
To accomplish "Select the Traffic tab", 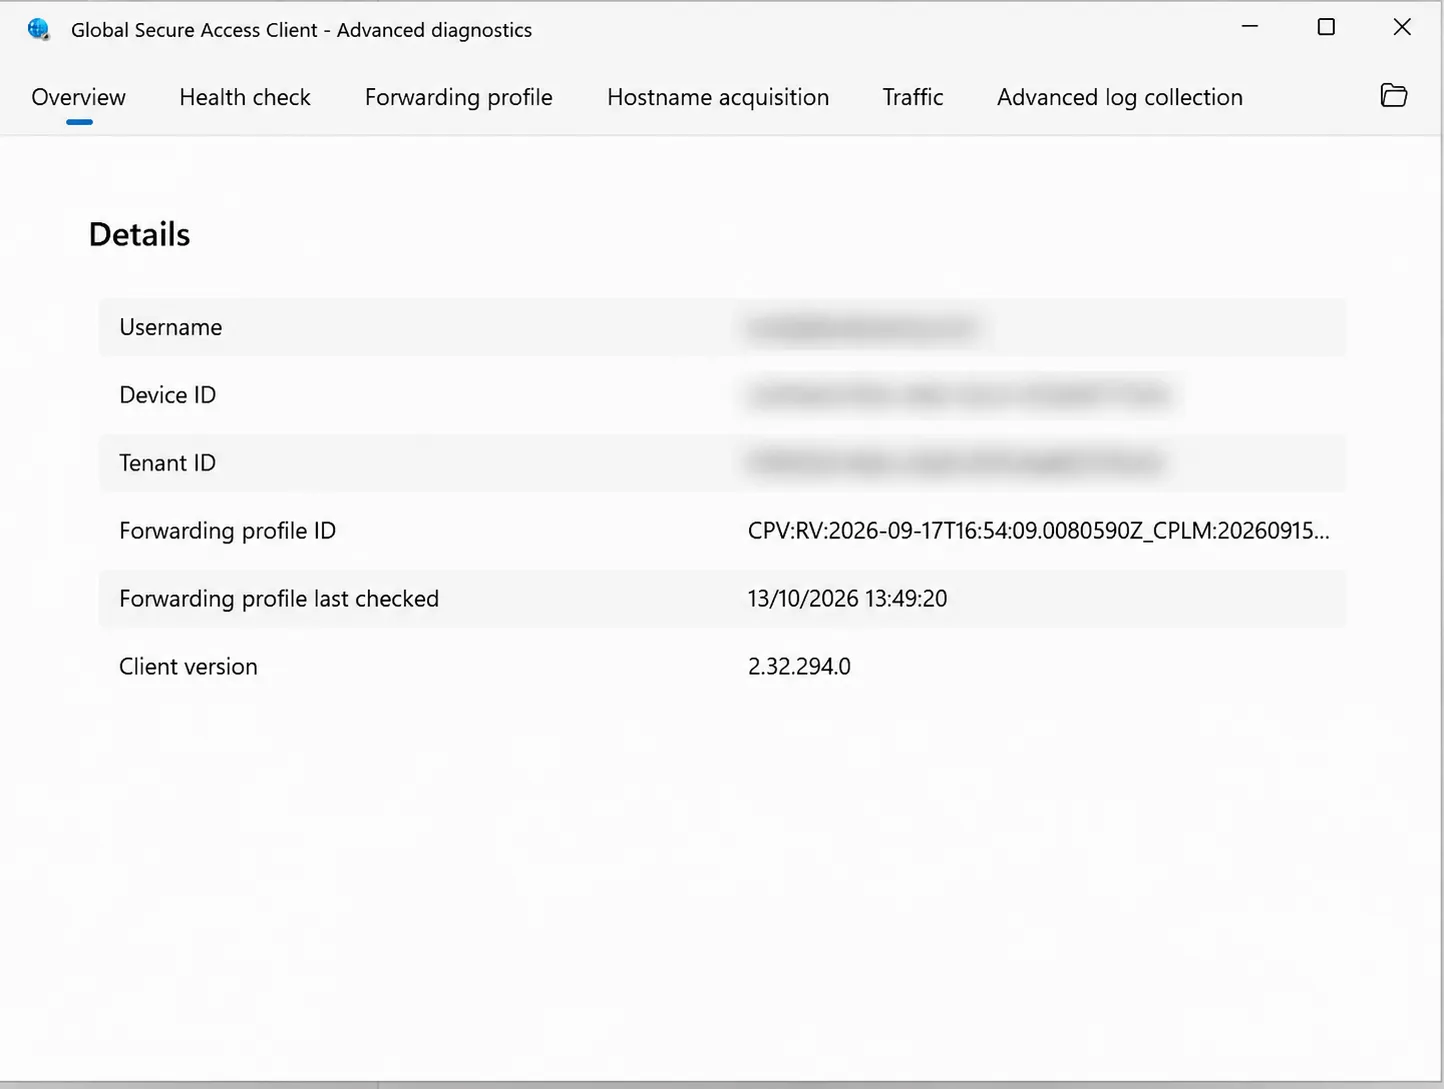I will coord(913,97).
